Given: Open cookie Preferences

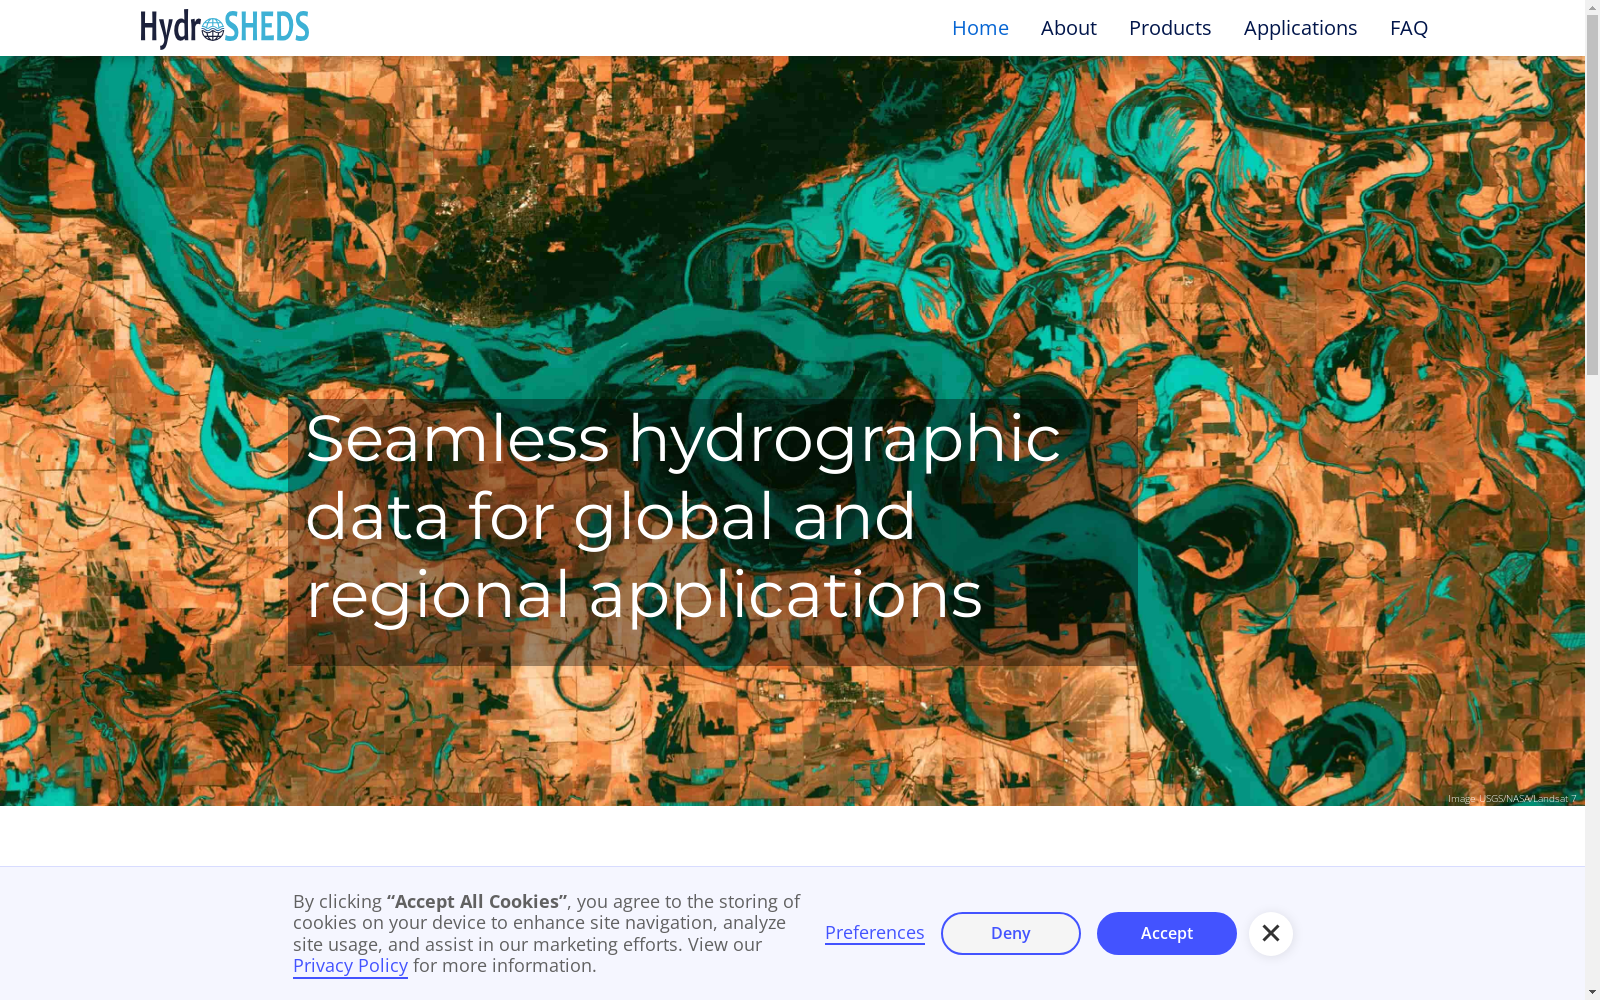Looking at the screenshot, I should point(874,933).
